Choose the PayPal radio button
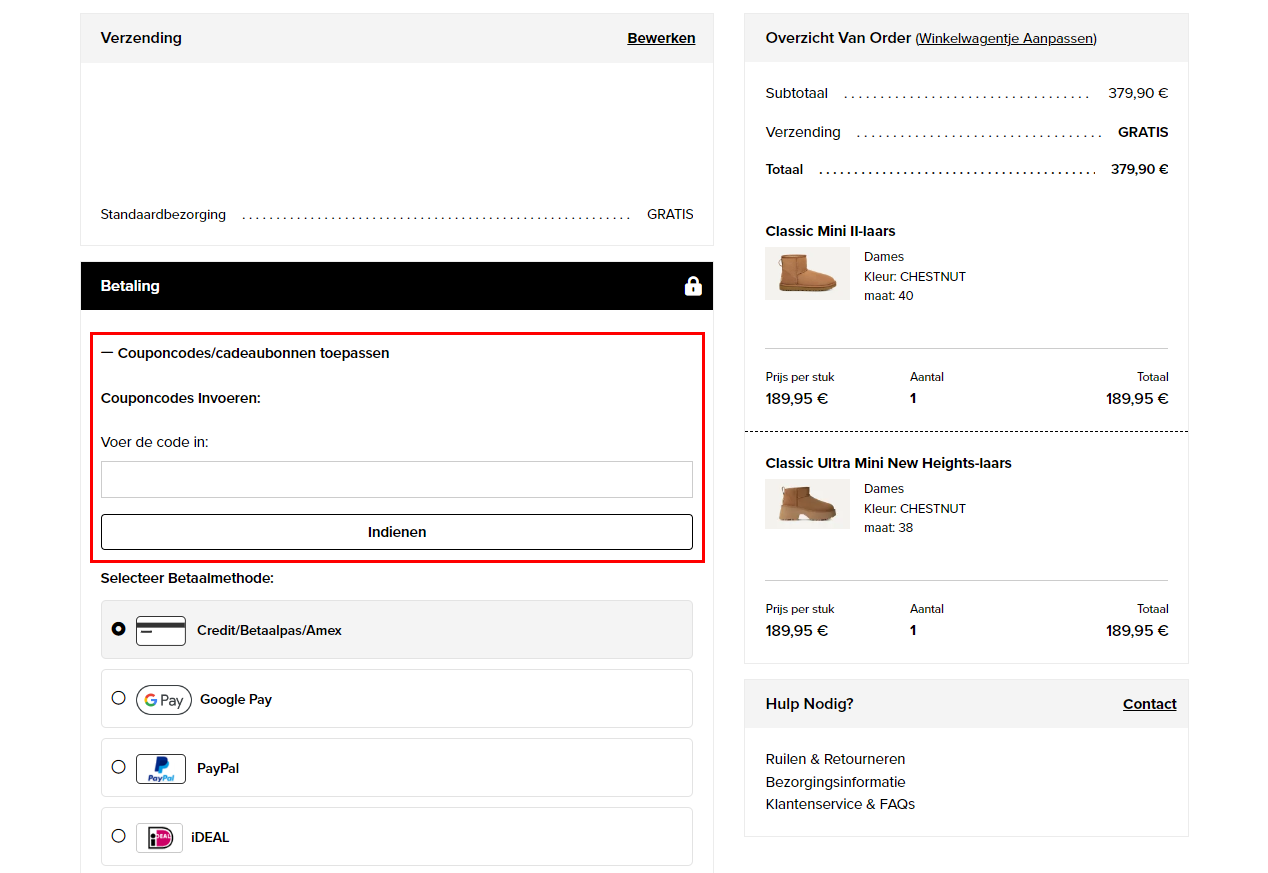 pyautogui.click(x=119, y=767)
